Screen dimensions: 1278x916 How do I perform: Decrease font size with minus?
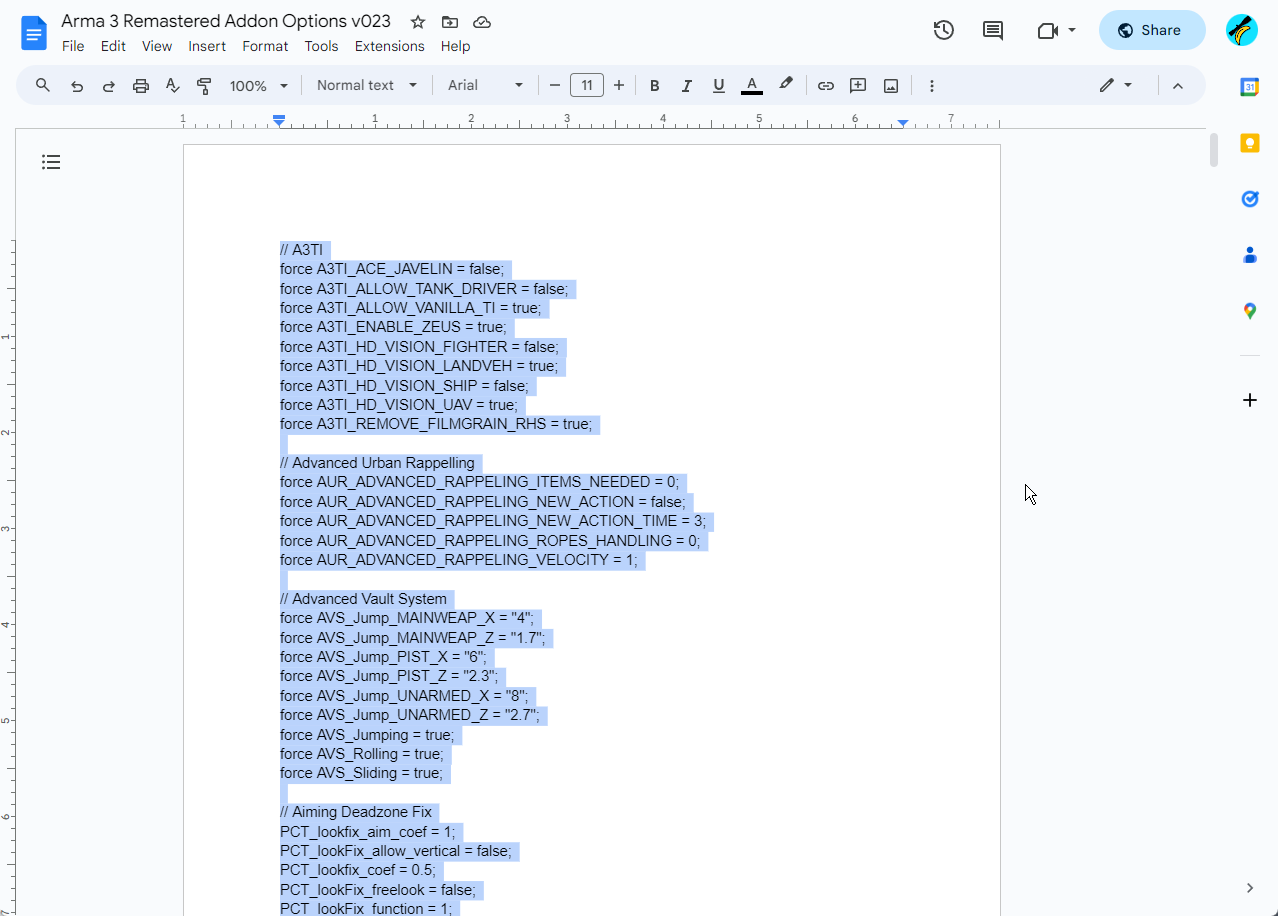tap(555, 86)
